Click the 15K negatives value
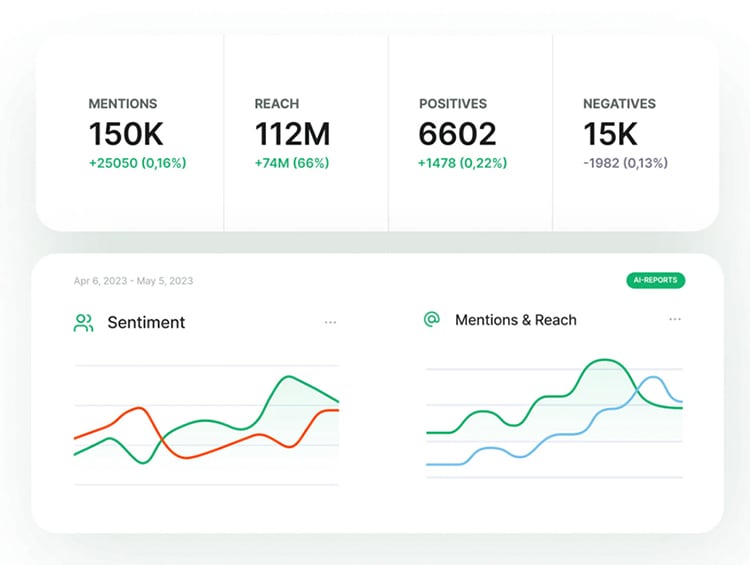This screenshot has height=565, width=750. 610,133
